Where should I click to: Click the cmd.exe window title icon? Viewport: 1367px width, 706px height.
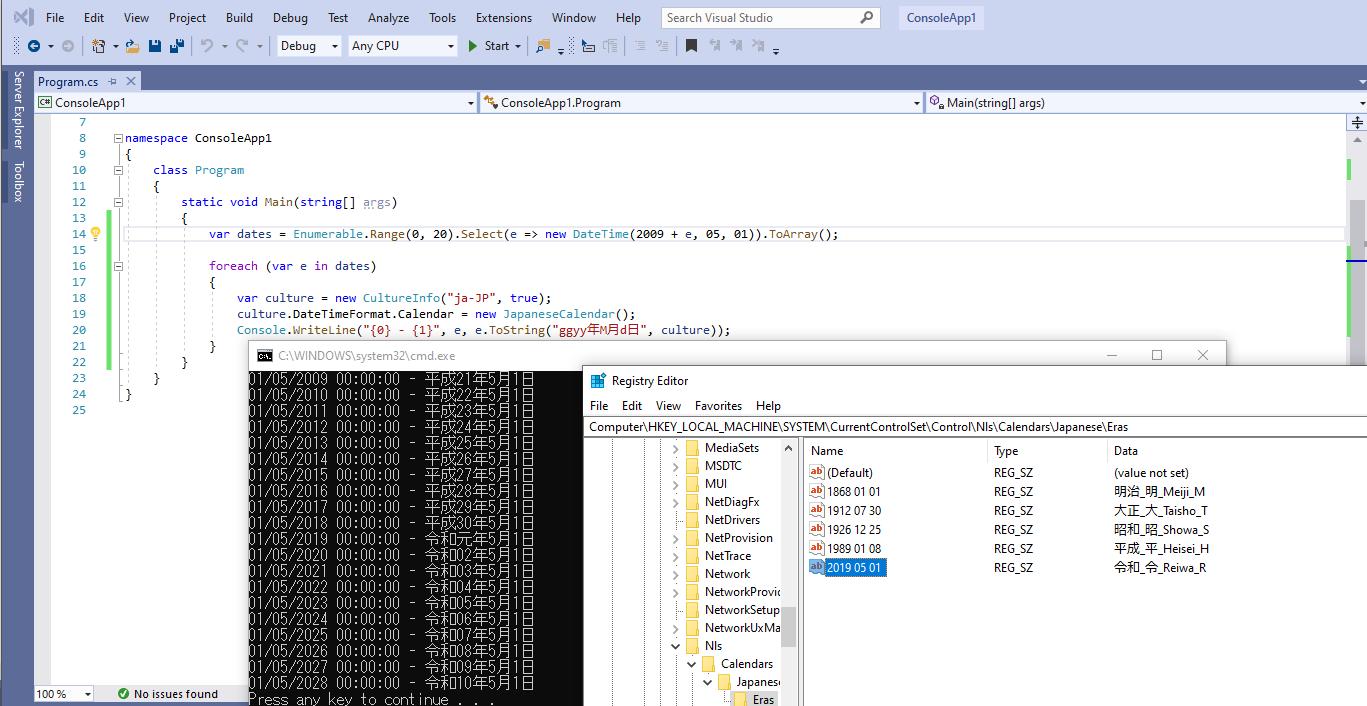[264, 355]
